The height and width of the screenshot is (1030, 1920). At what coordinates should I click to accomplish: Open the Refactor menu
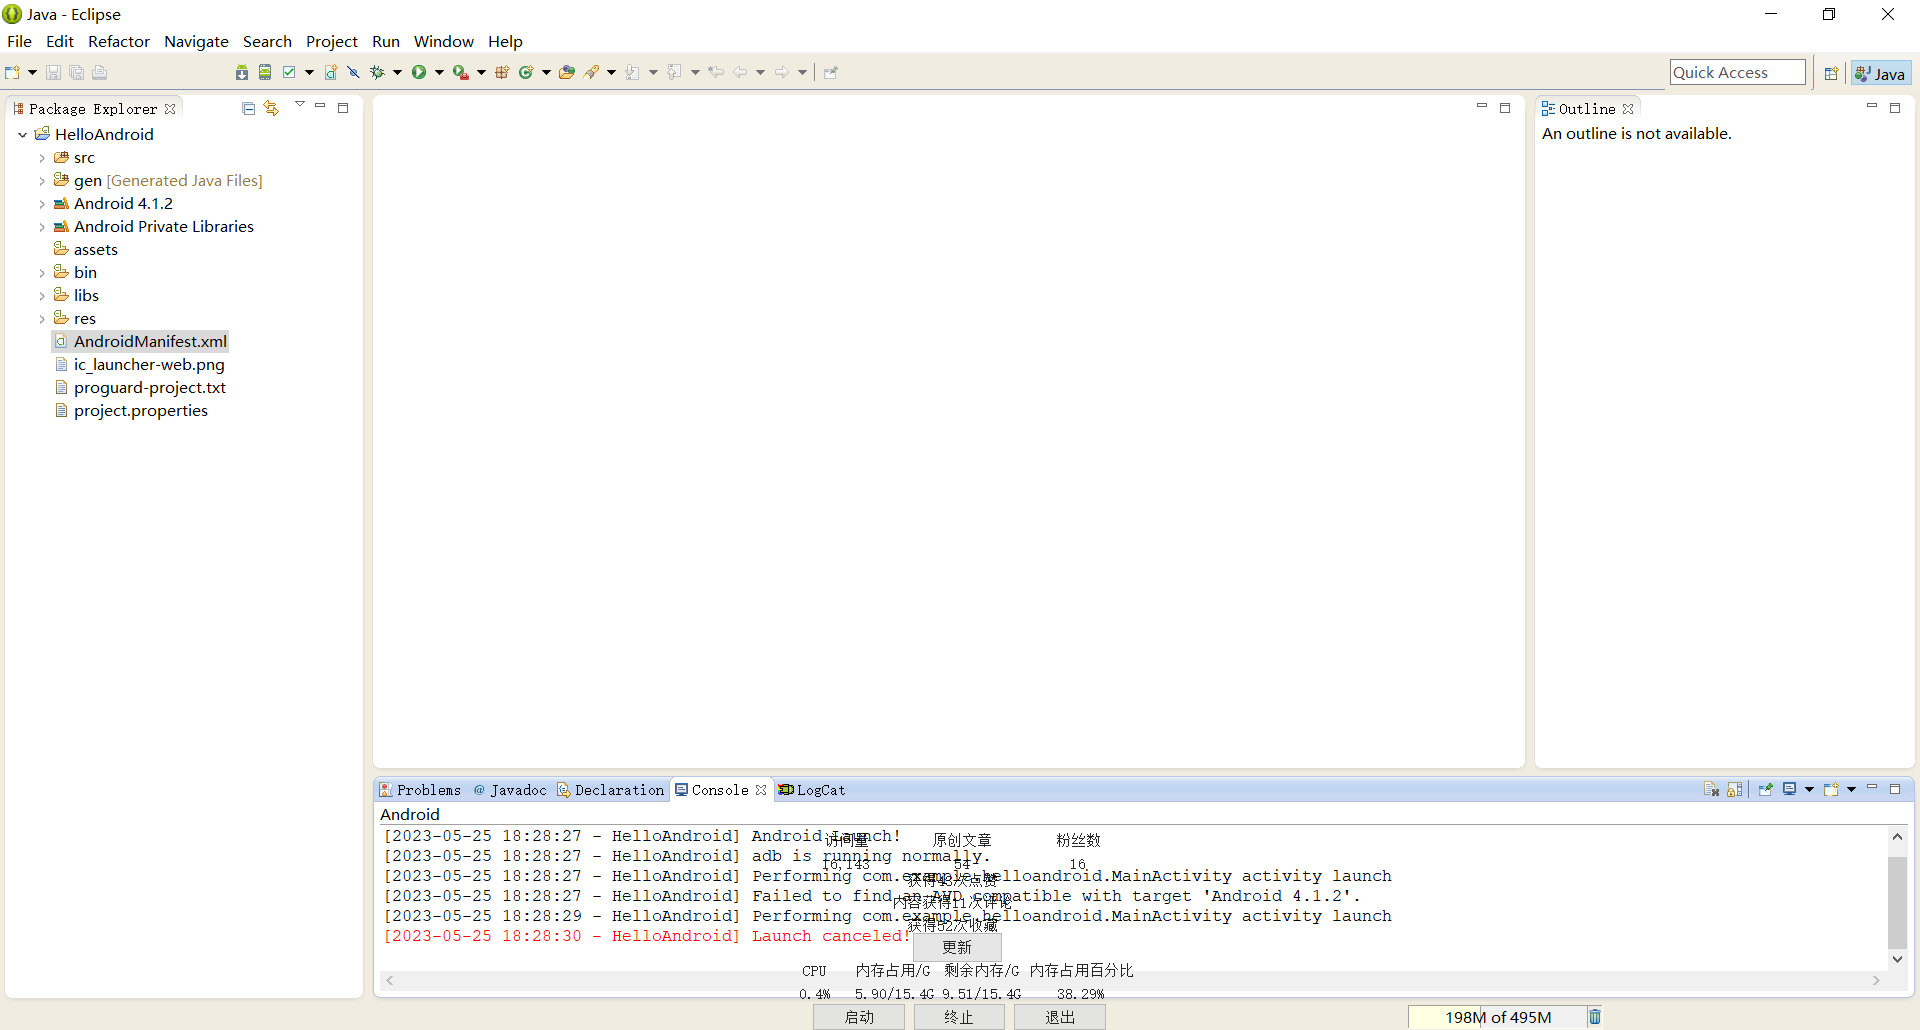[x=119, y=41]
